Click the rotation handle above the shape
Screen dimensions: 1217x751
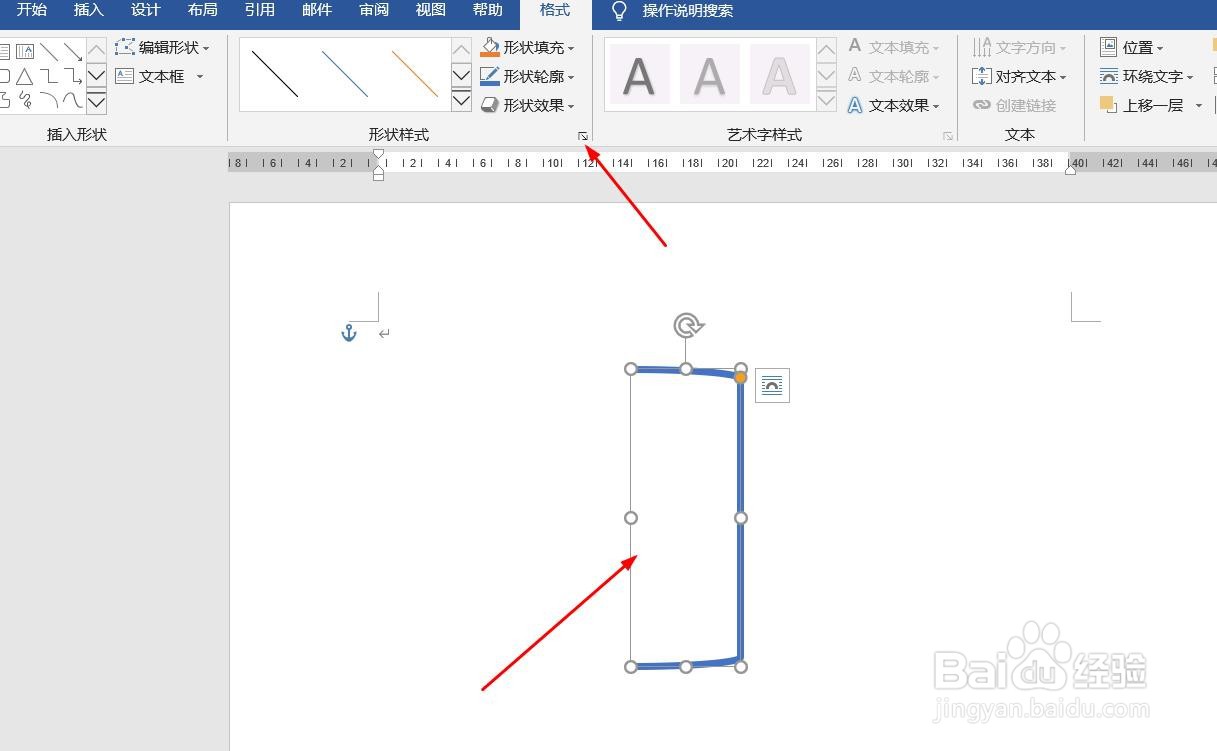[x=687, y=325]
